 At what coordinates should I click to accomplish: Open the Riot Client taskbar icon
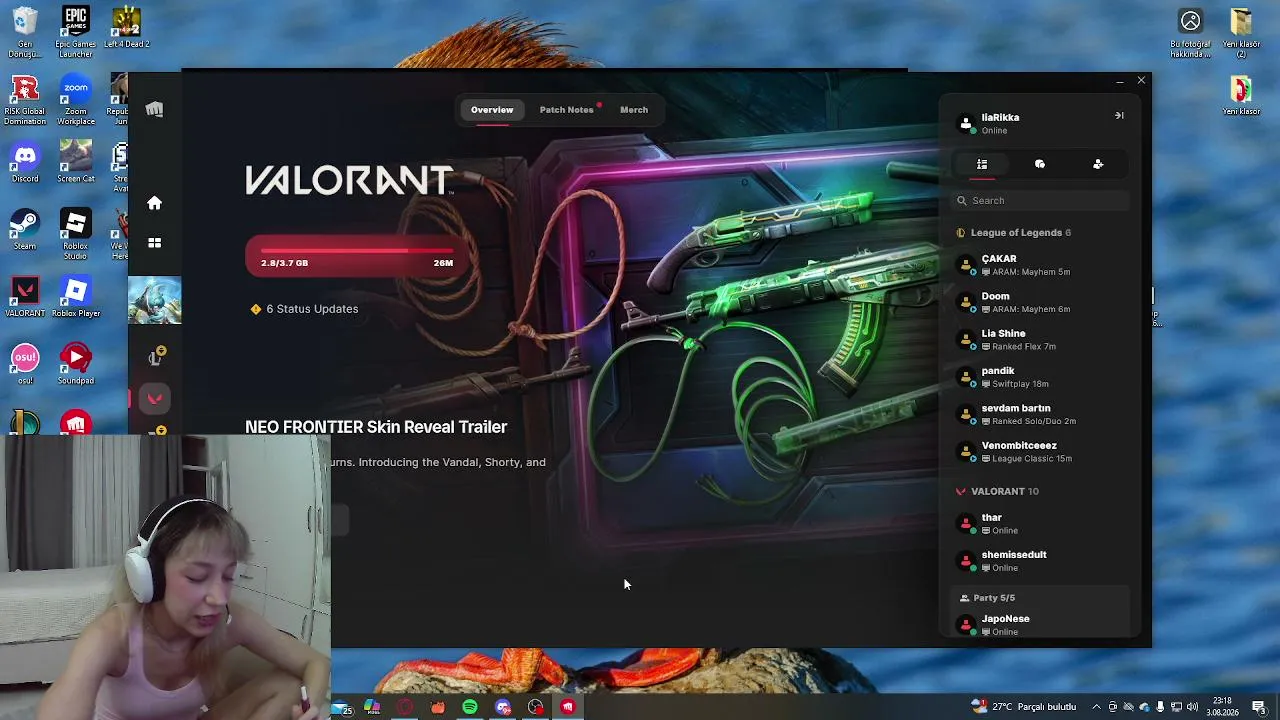567,707
